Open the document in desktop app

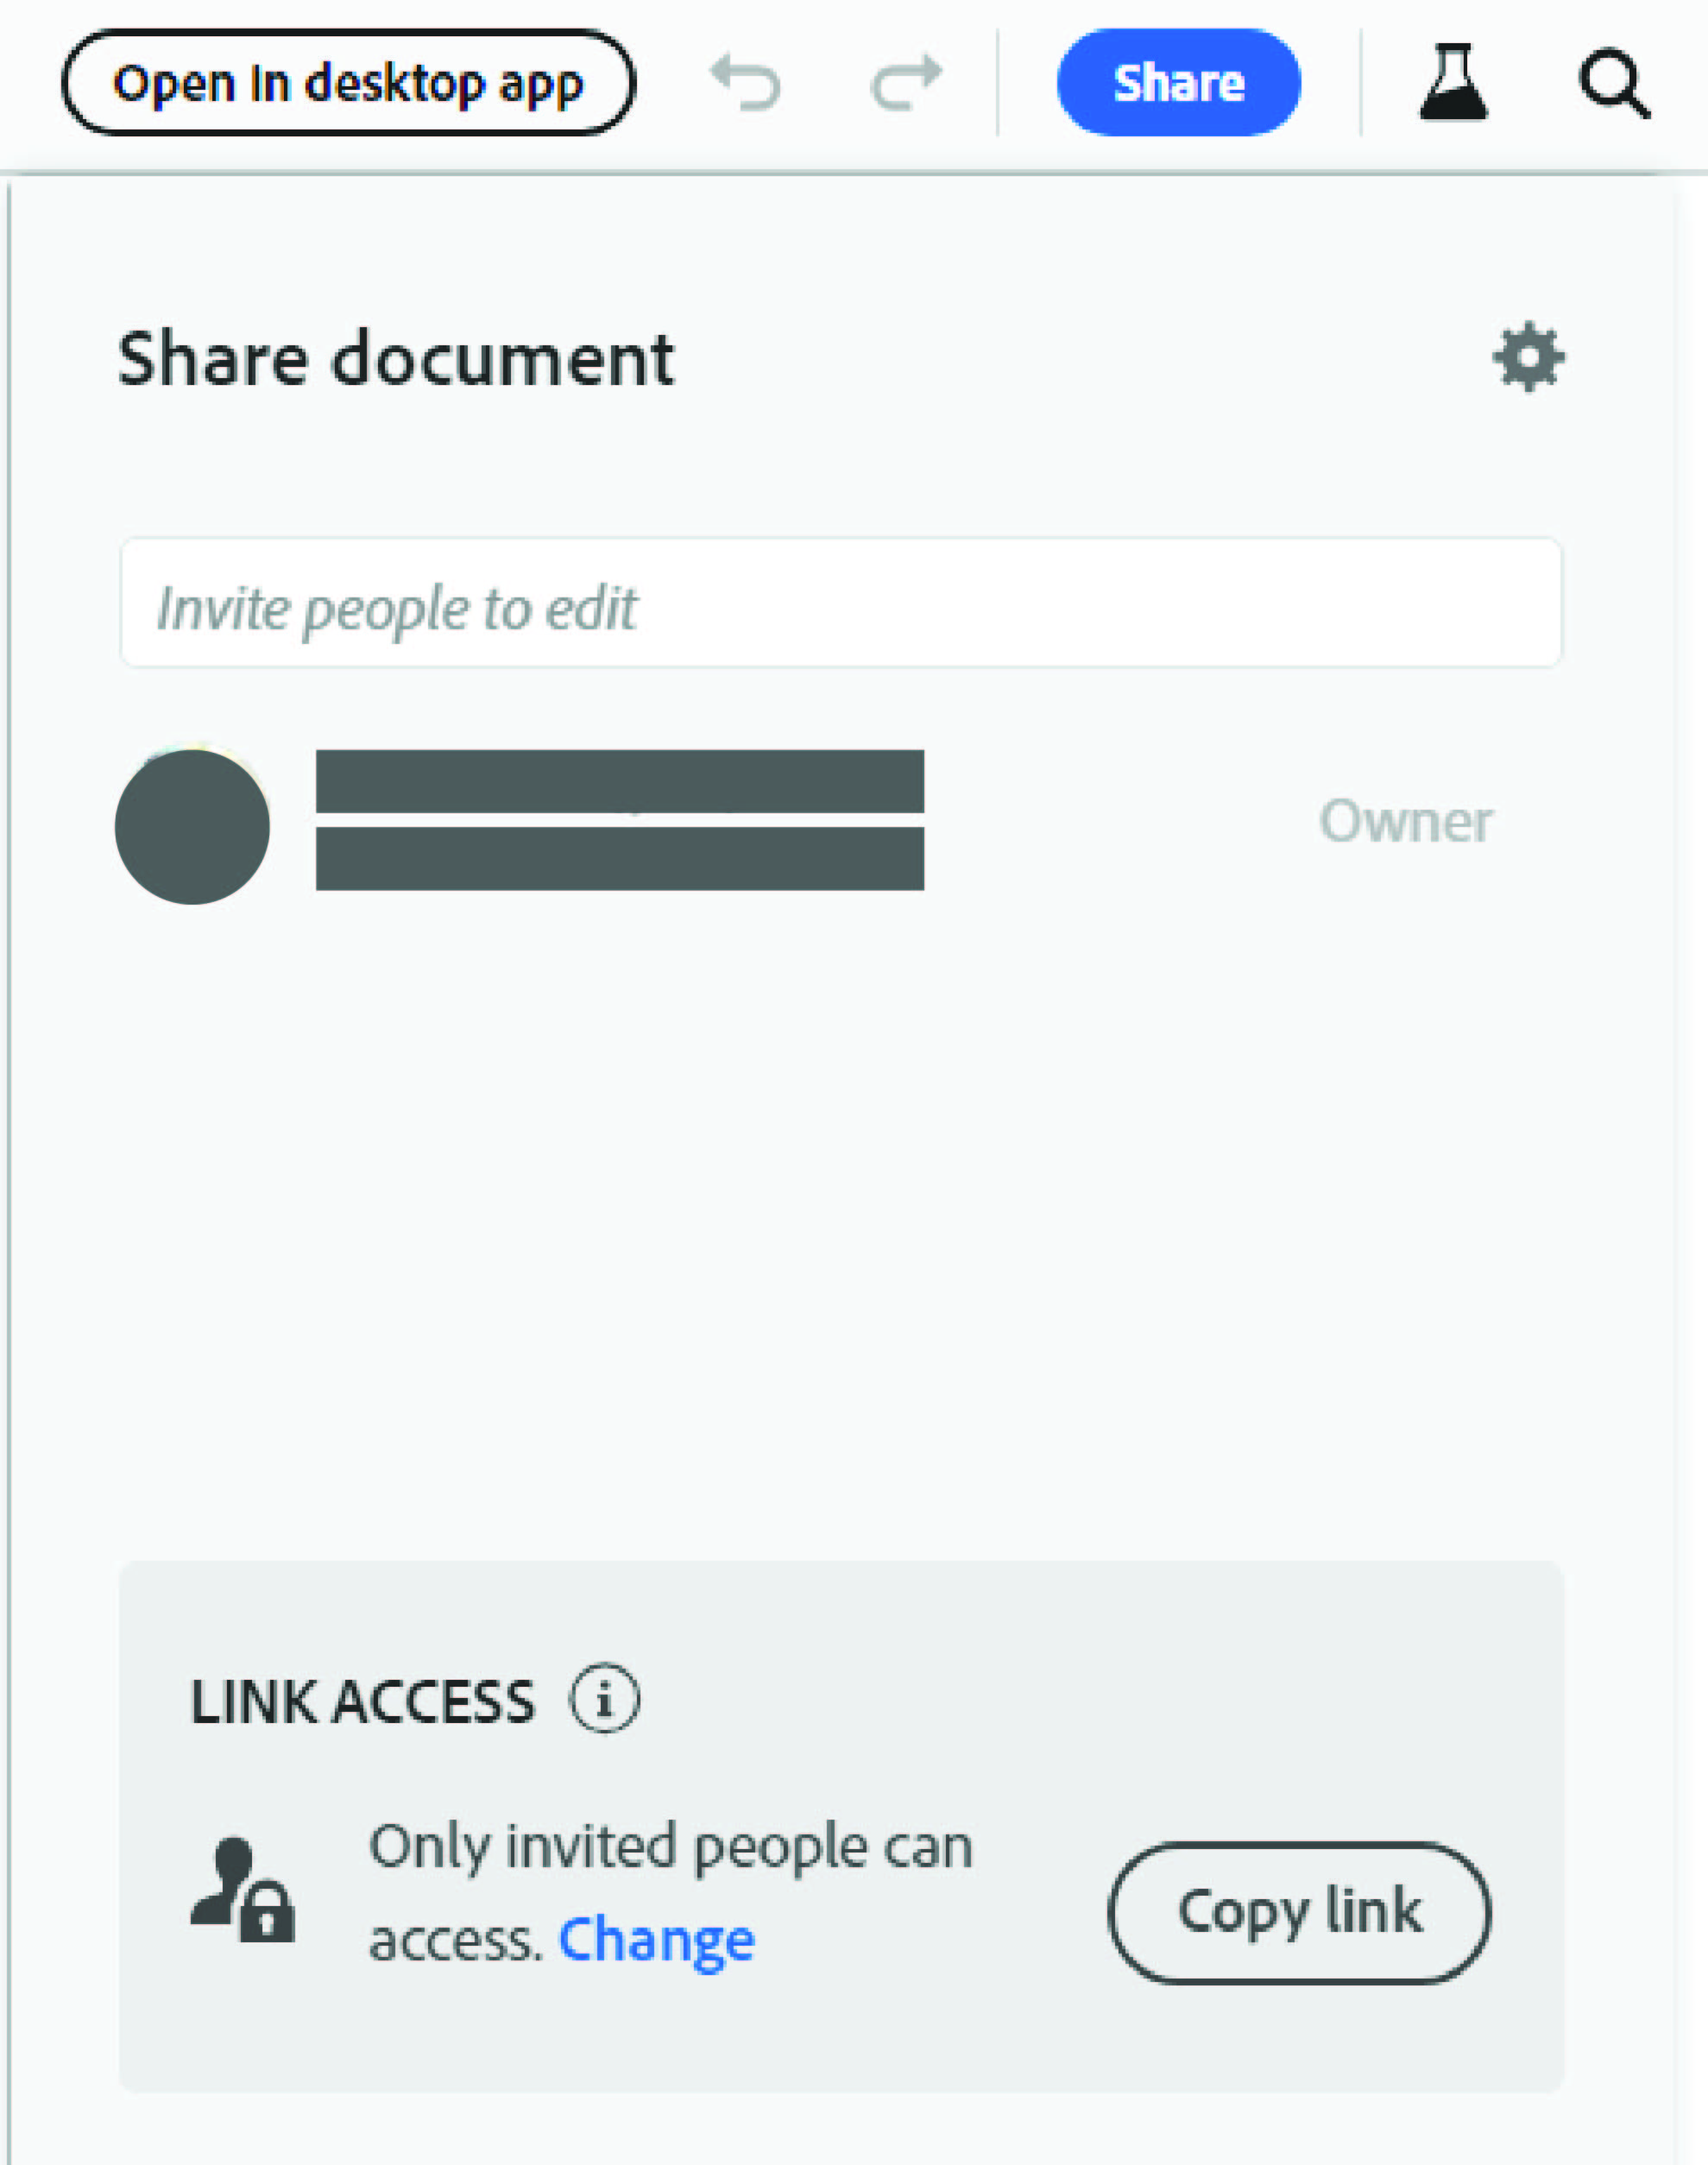(349, 83)
